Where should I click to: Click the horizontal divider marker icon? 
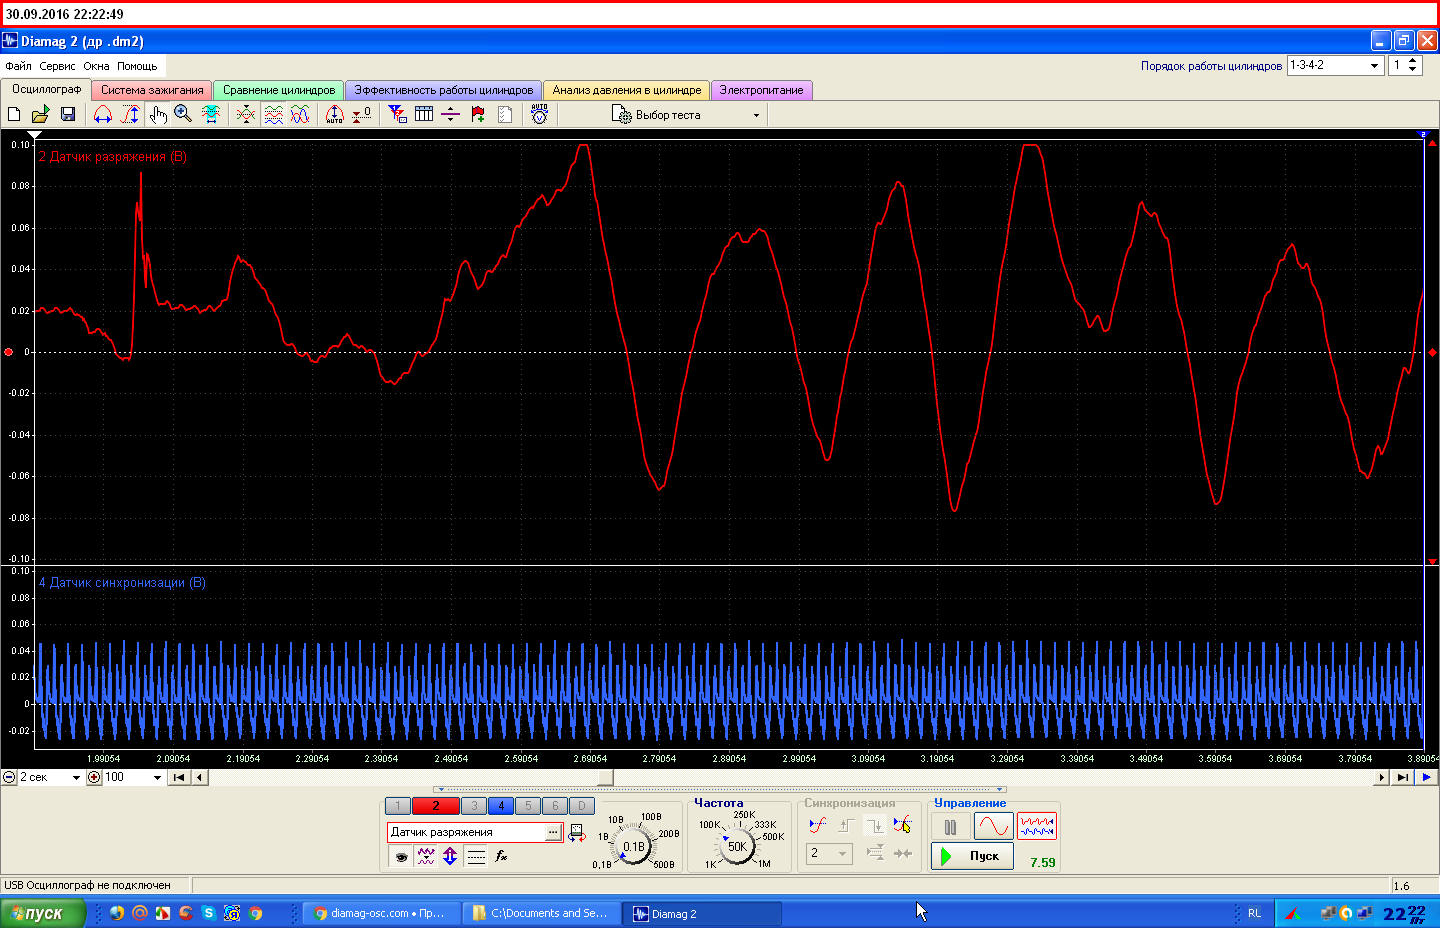coord(451,114)
